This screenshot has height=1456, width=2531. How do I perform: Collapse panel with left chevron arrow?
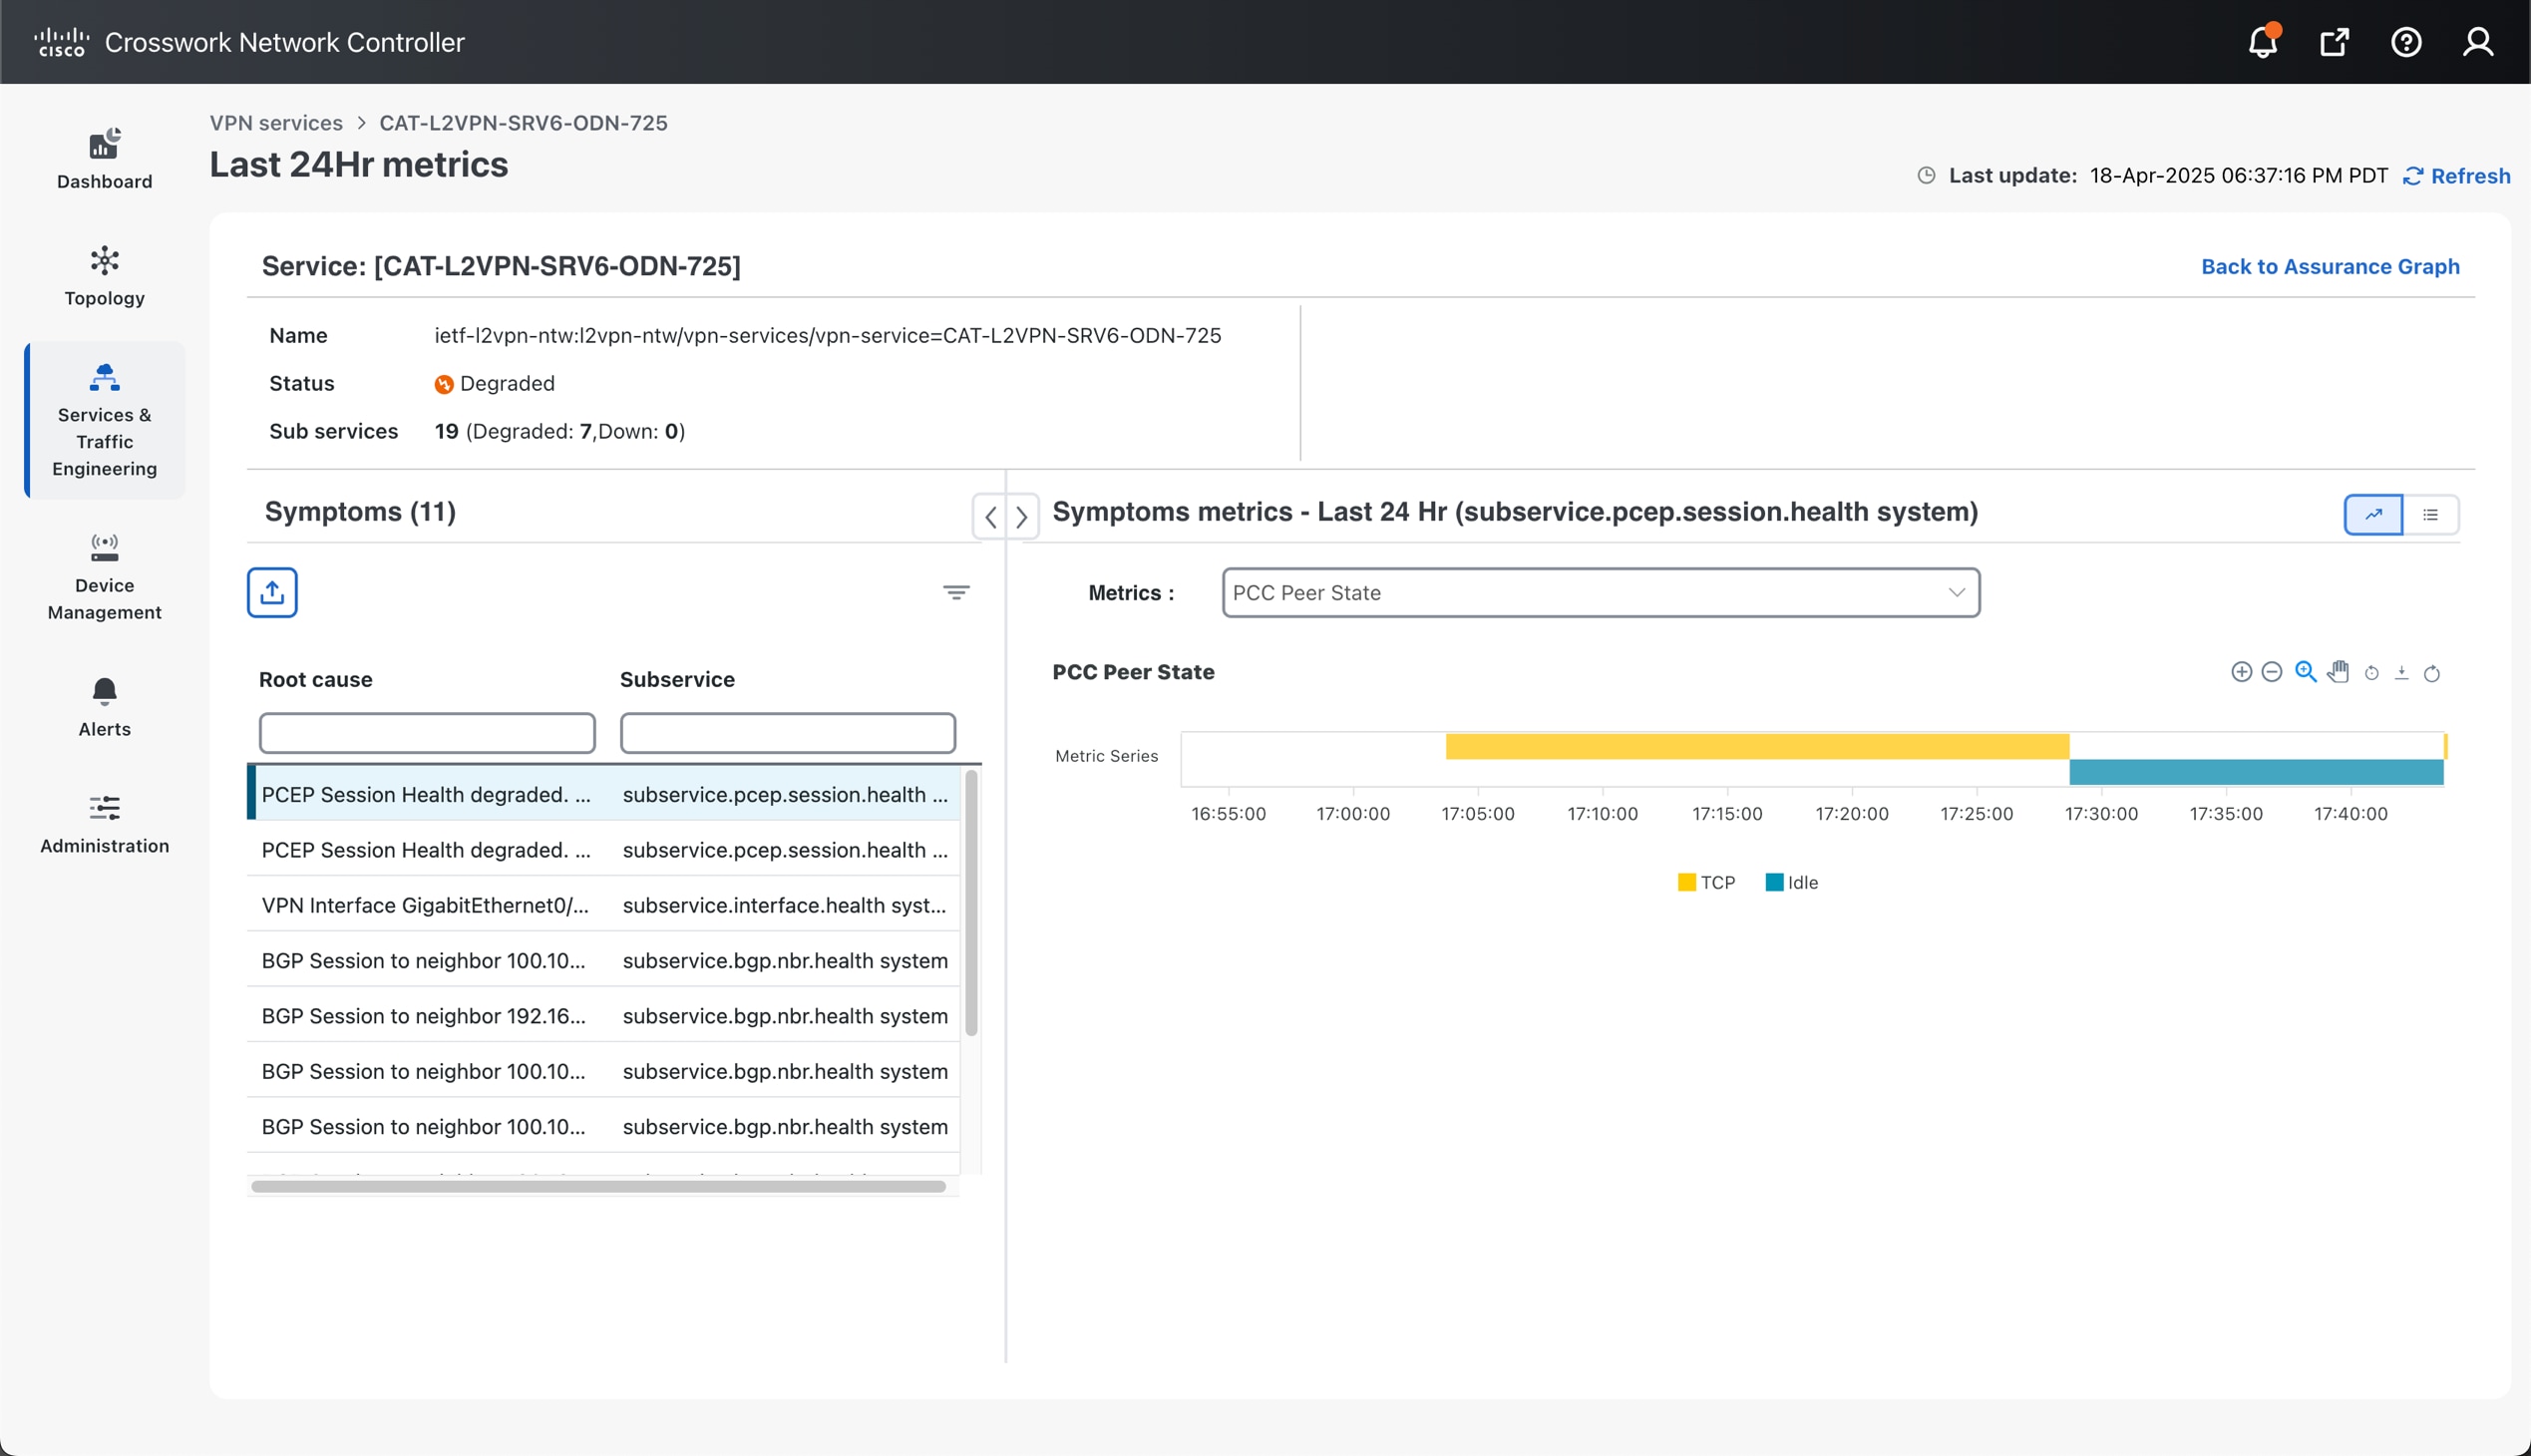tap(990, 517)
